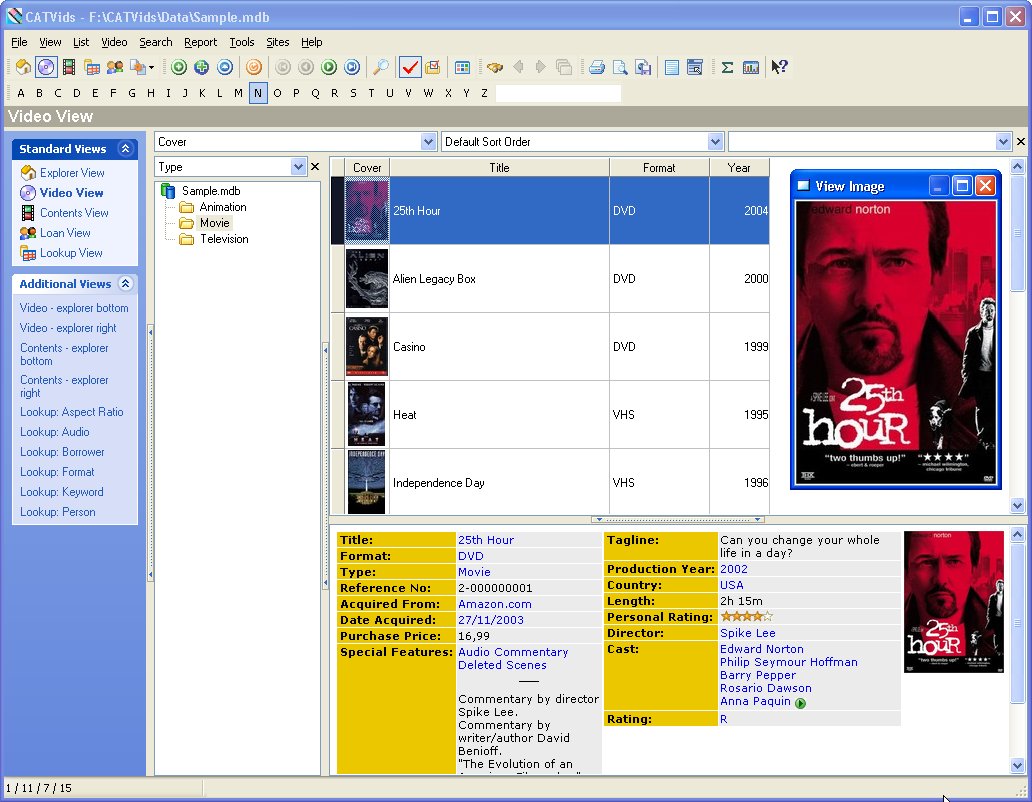This screenshot has width=1032, height=802.
Task: Open the Lookup View toolbar icon
Action: pos(91,67)
